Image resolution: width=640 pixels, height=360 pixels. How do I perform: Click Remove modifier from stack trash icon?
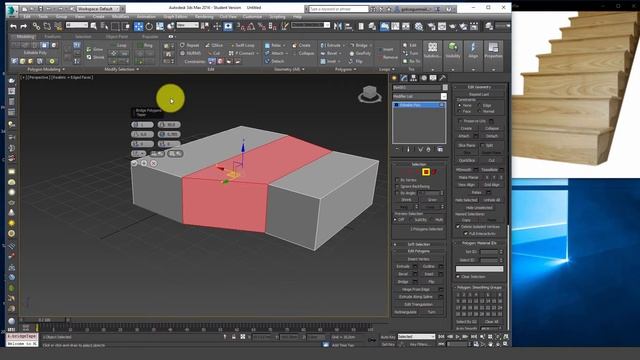tap(428, 150)
